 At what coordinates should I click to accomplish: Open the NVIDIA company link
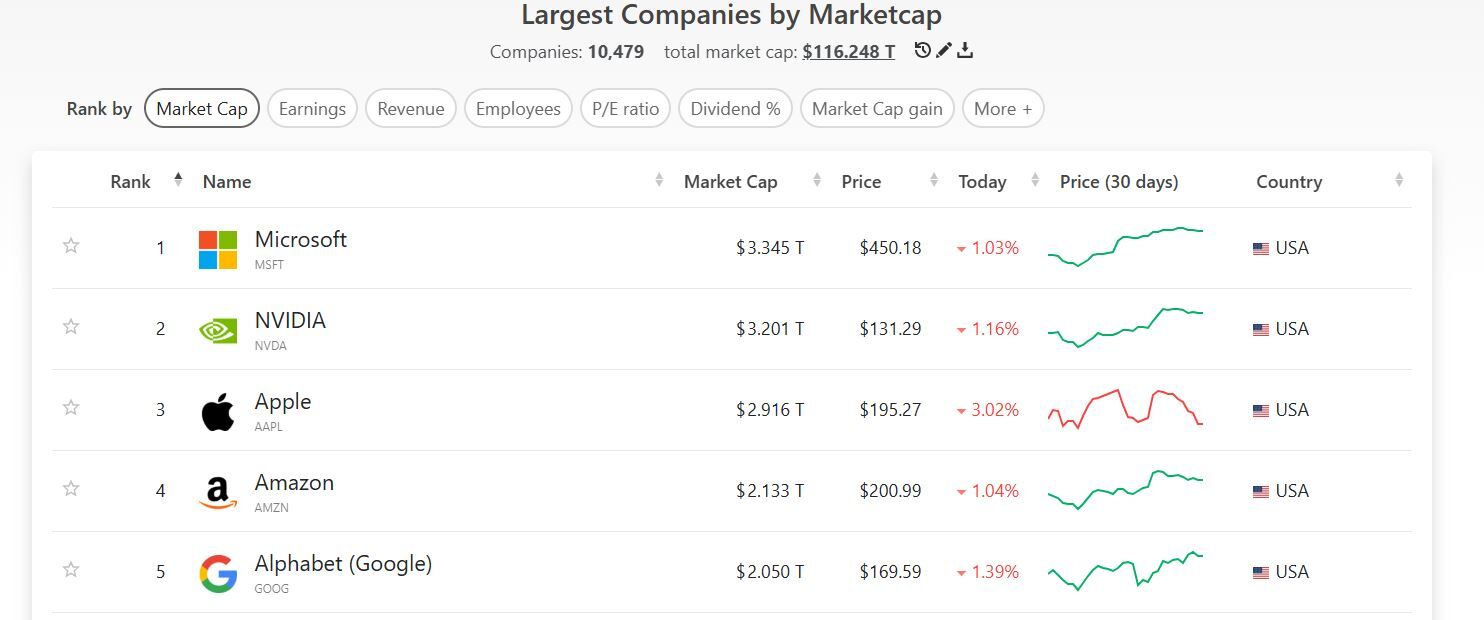[x=290, y=321]
